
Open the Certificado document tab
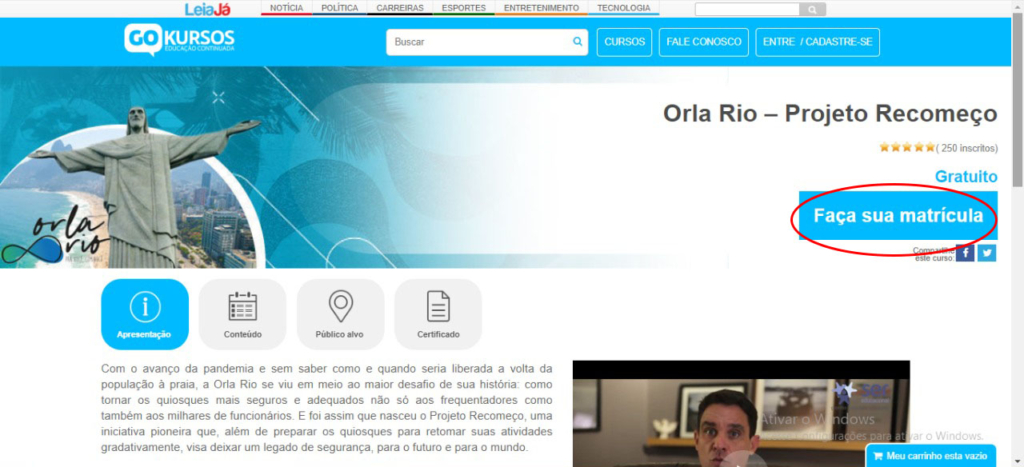(438, 314)
